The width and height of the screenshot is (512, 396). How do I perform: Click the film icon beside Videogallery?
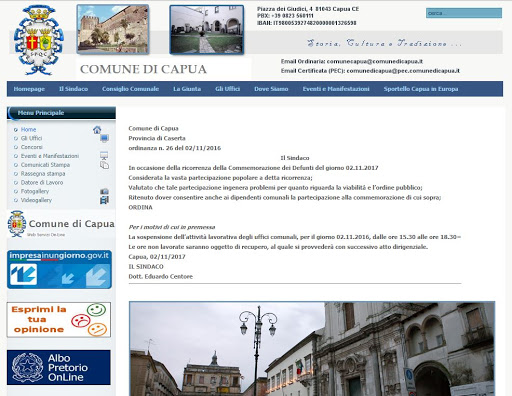[104, 200]
